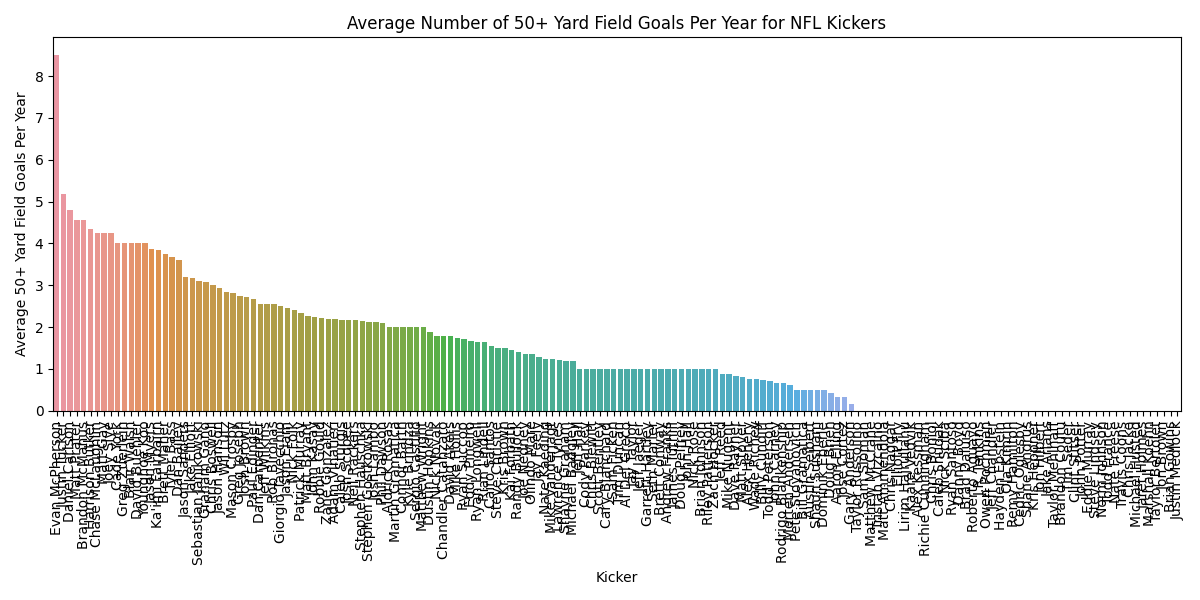The image size is (1200, 600).
Task: Click the tallest bar for Evan McPherson
Action: point(56,233)
